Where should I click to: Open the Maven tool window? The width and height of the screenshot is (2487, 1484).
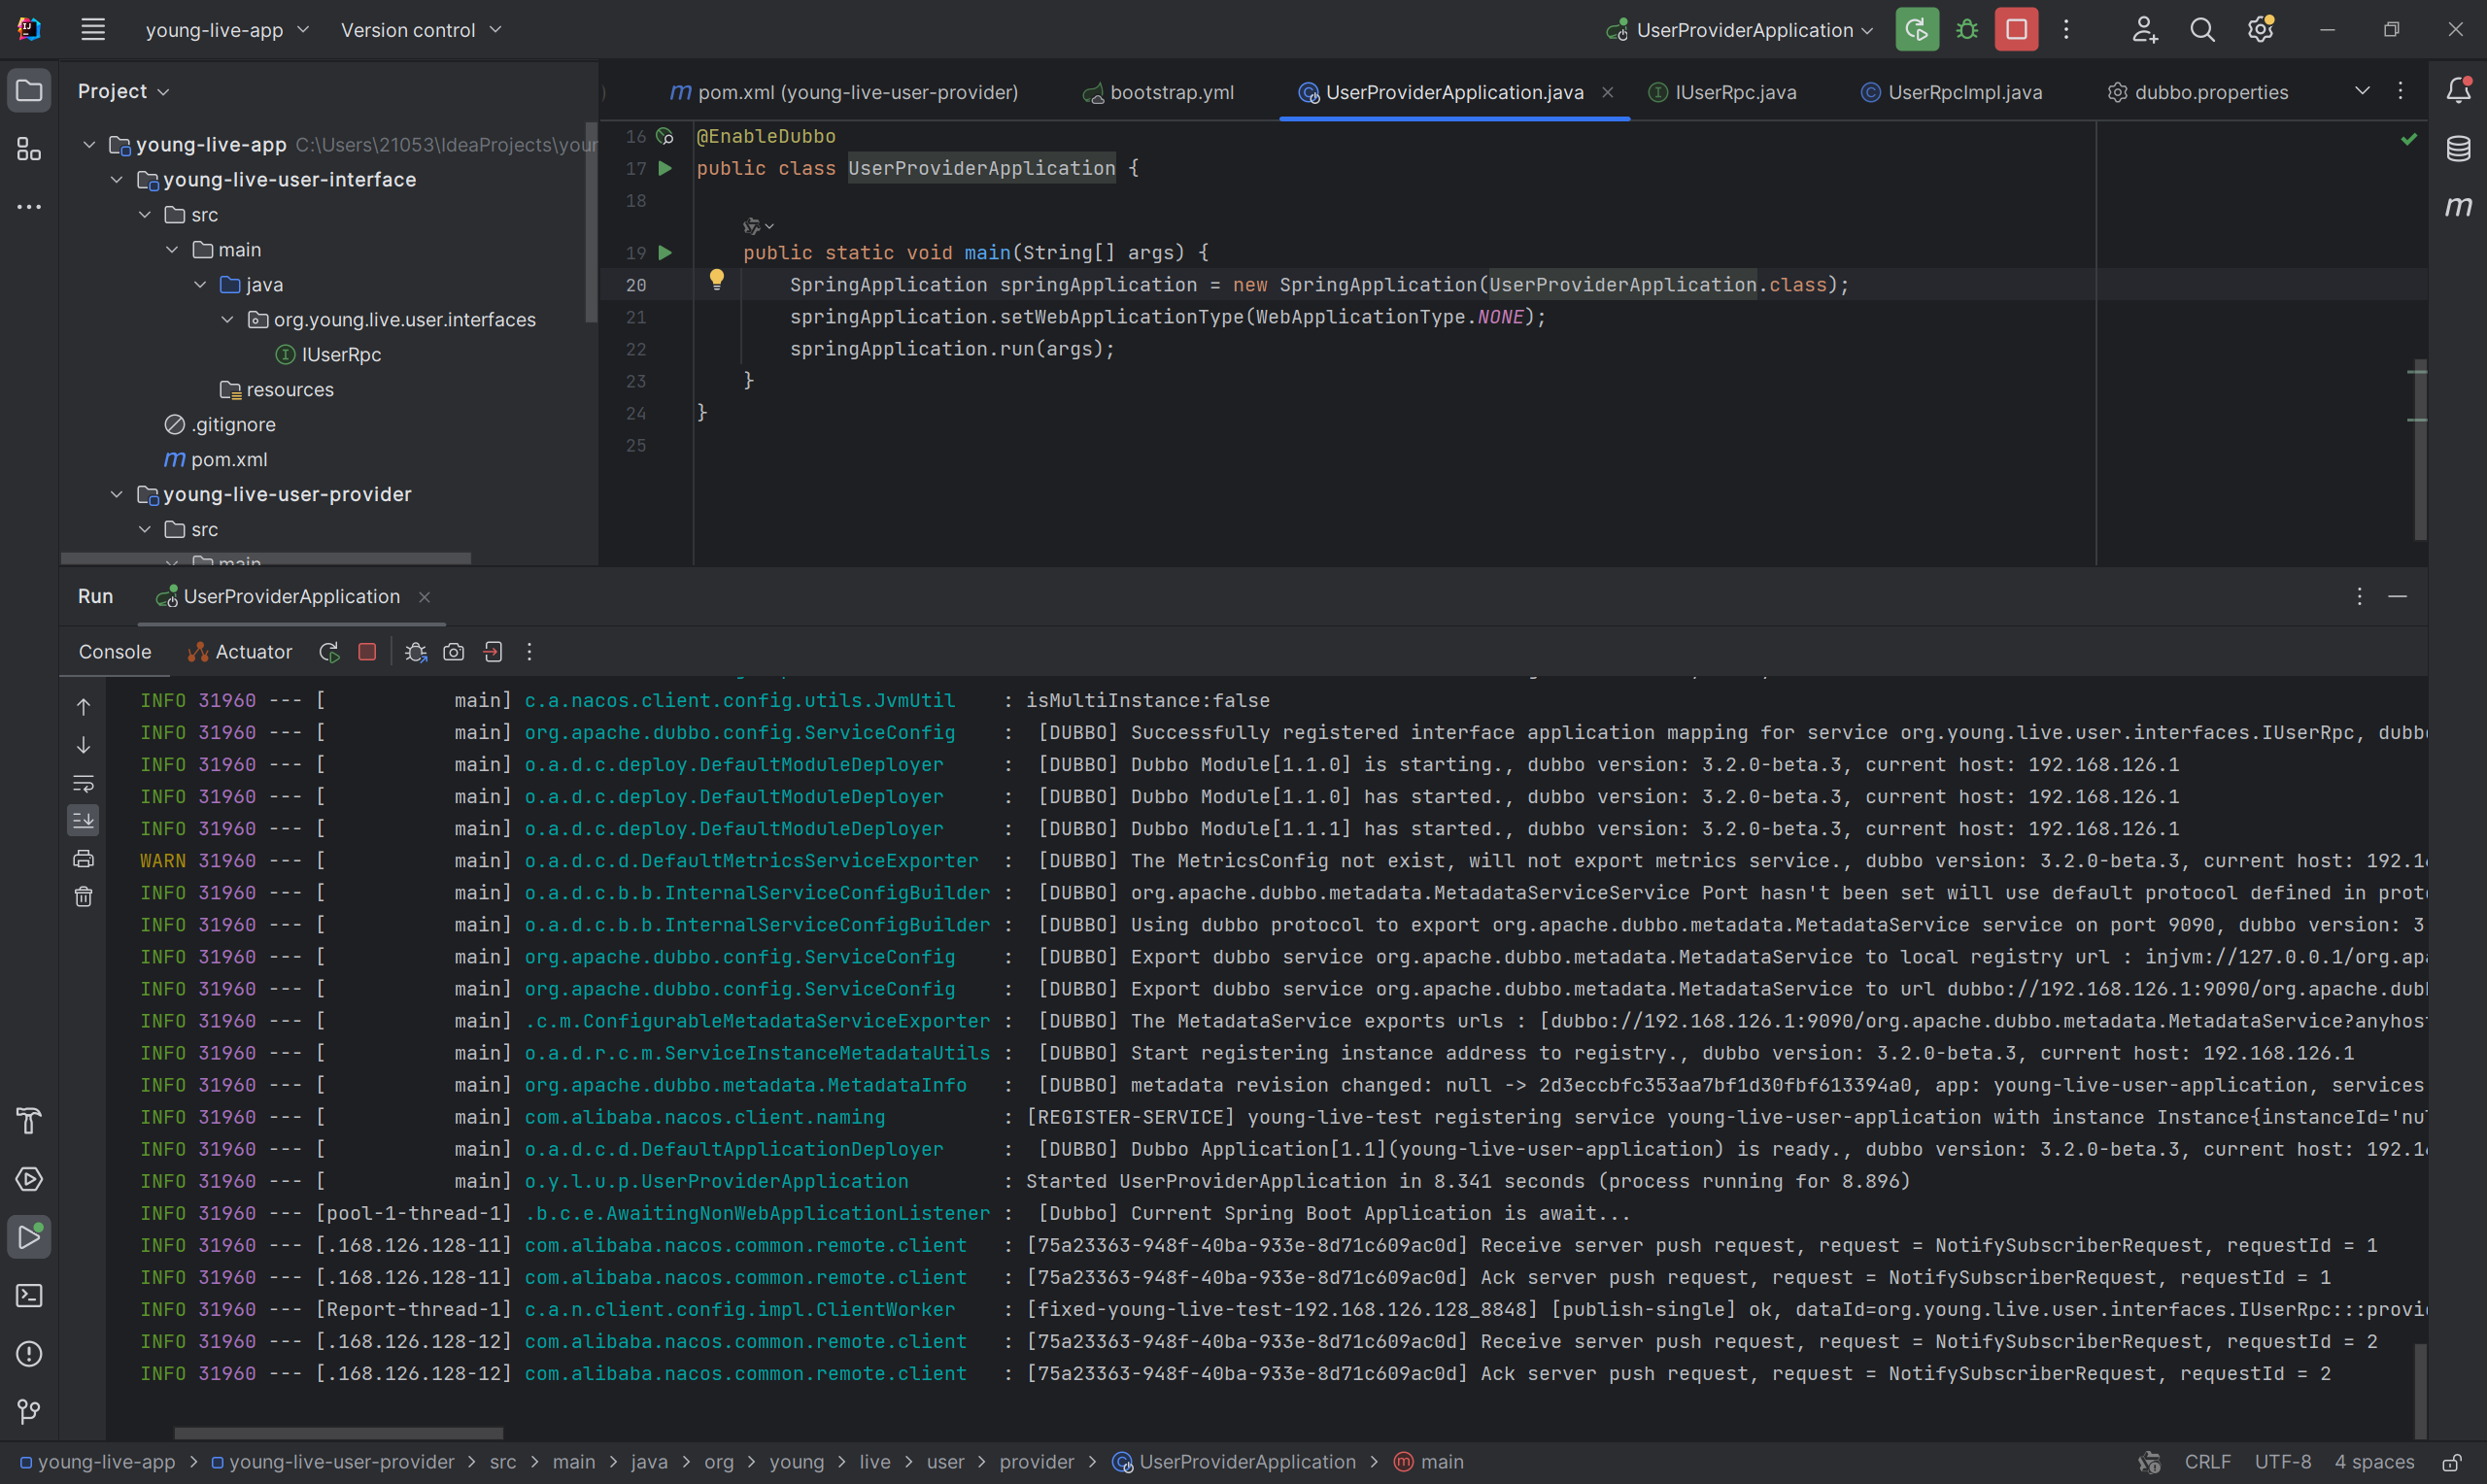click(2458, 207)
